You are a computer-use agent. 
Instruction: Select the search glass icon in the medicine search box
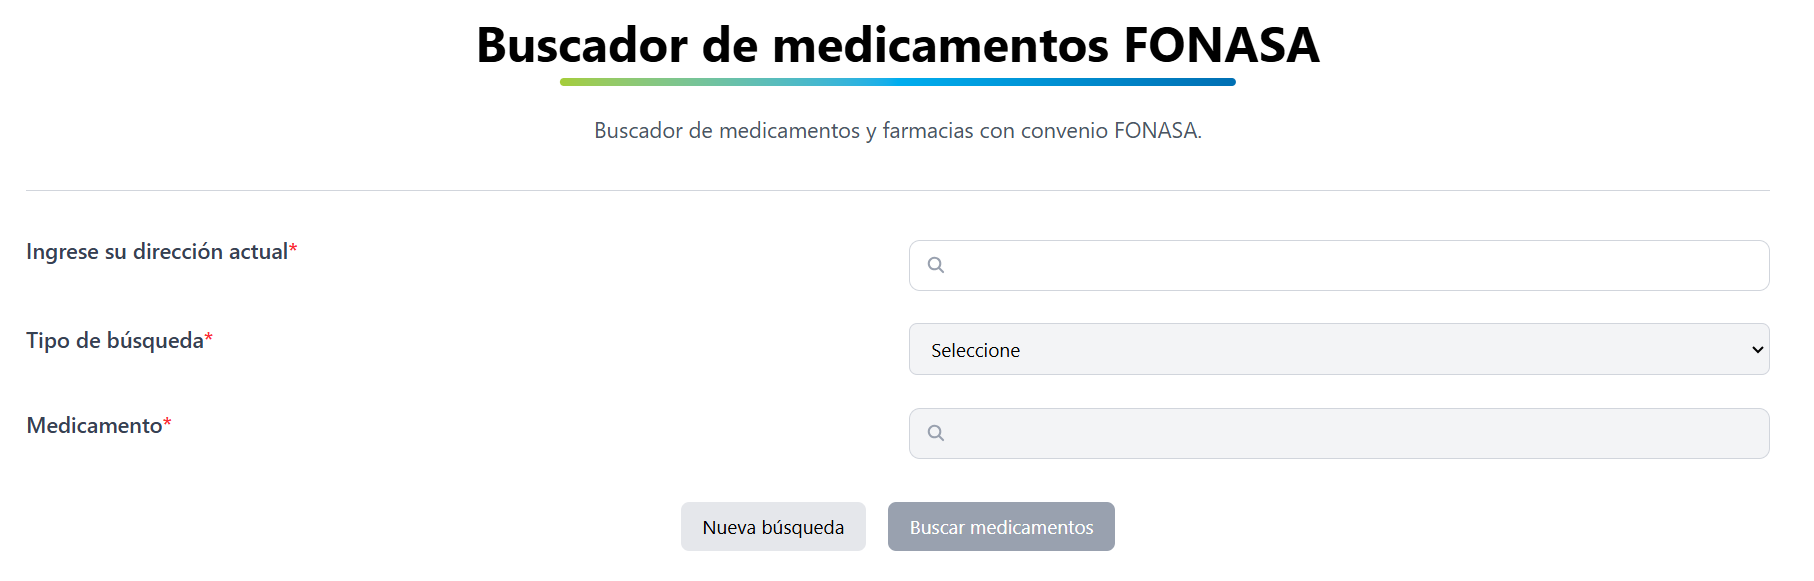click(x=936, y=433)
